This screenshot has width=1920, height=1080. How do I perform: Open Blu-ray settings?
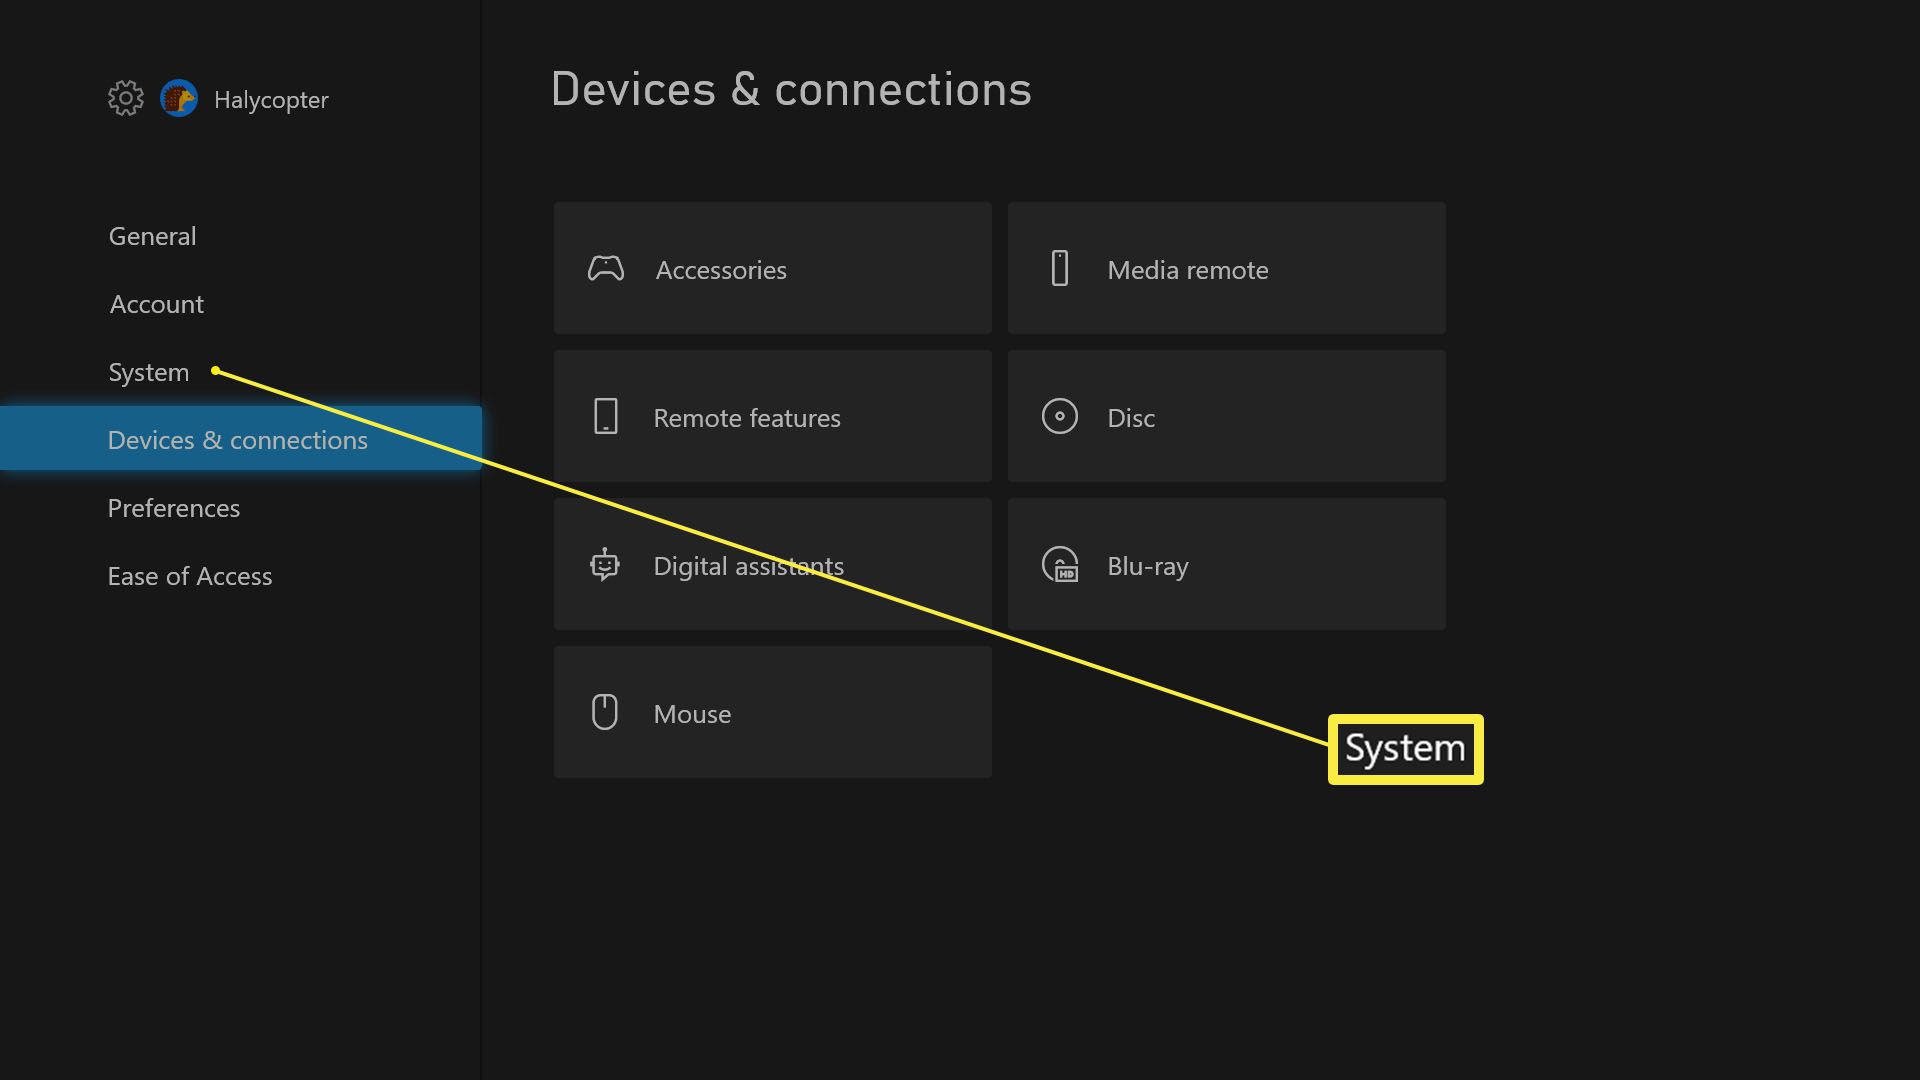1225,564
